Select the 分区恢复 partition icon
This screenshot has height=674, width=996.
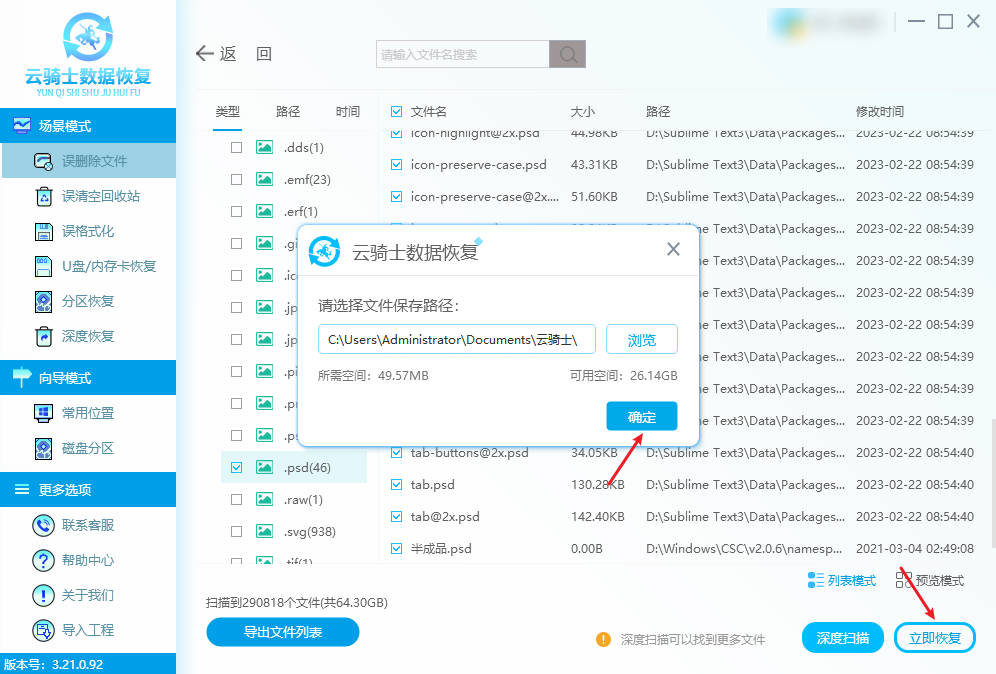point(43,301)
